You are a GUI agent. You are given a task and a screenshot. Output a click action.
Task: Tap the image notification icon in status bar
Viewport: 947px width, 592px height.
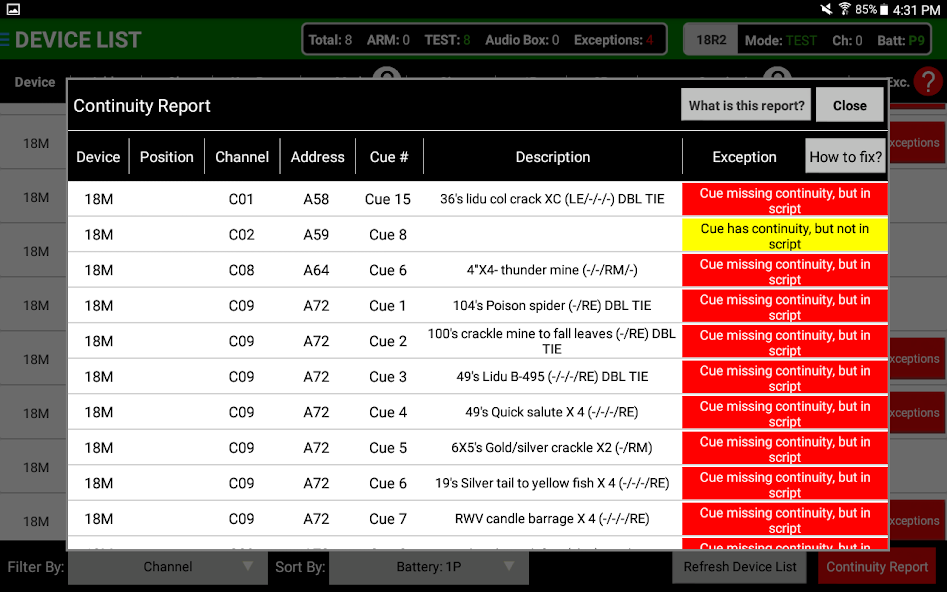coord(13,9)
